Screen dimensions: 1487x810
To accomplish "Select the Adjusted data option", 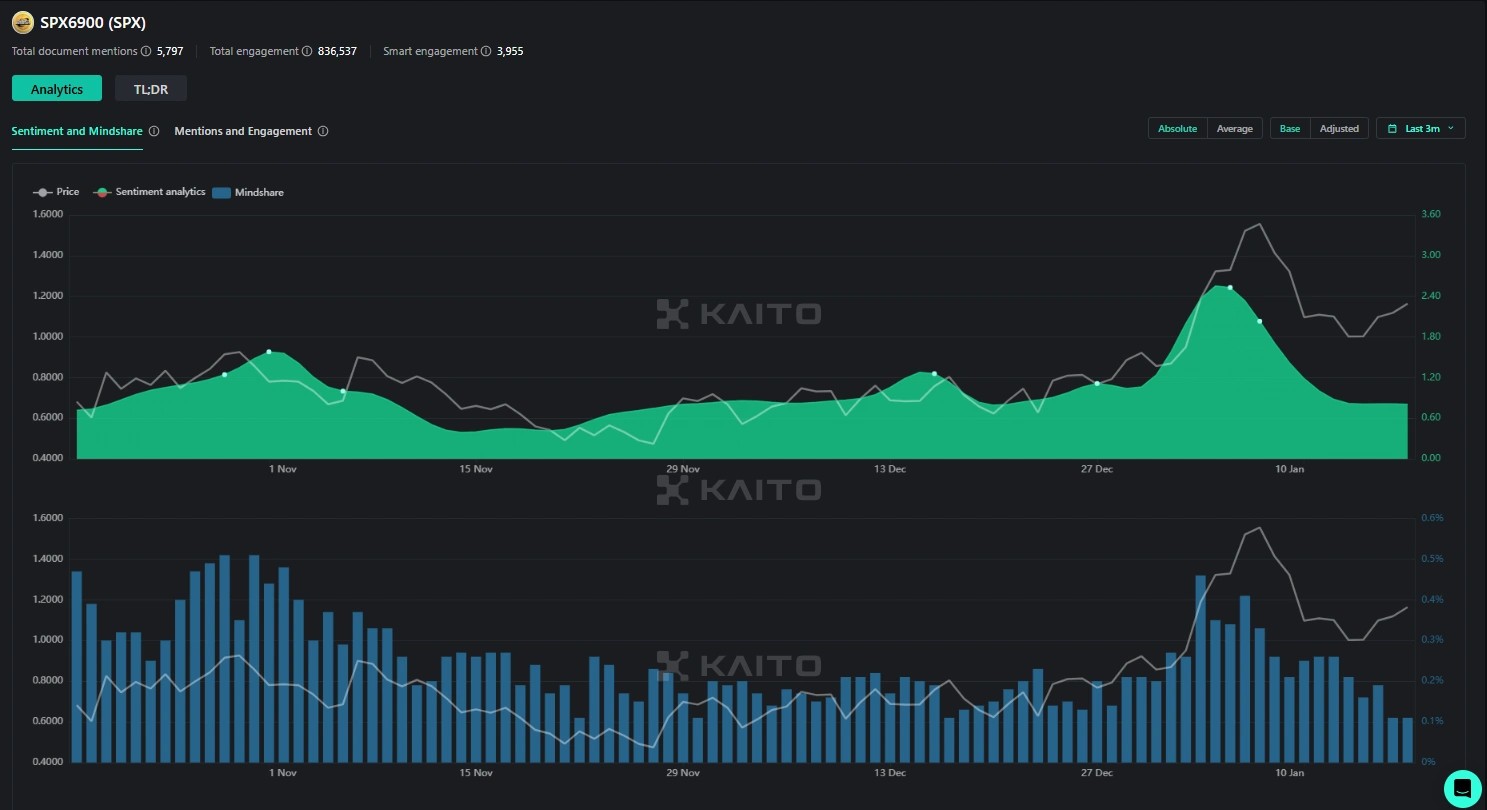I will 1338,129.
